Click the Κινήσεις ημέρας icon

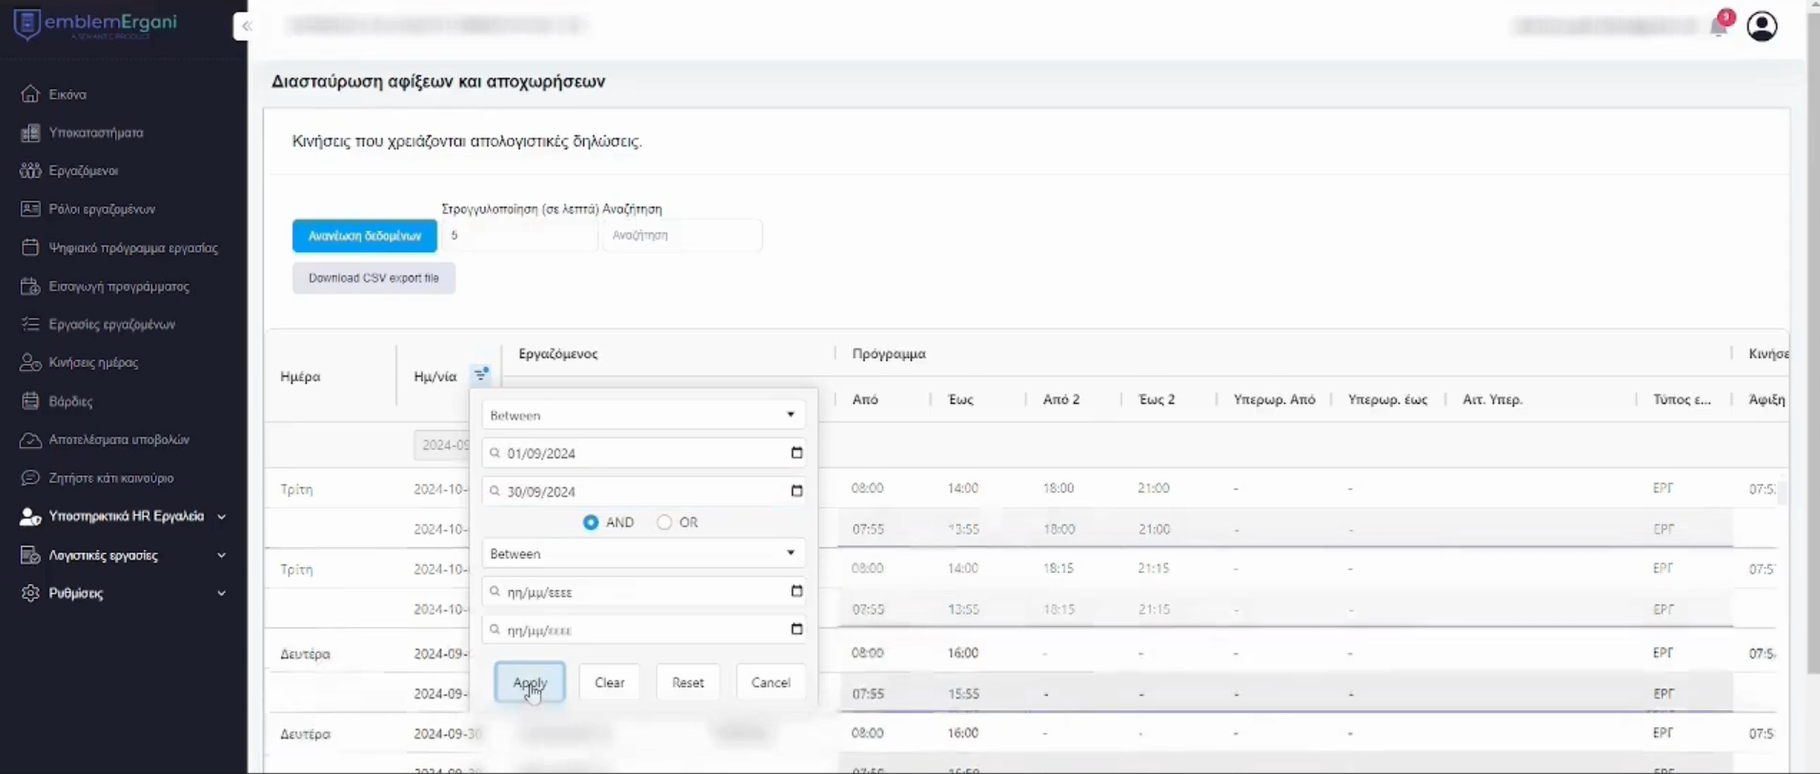30,363
